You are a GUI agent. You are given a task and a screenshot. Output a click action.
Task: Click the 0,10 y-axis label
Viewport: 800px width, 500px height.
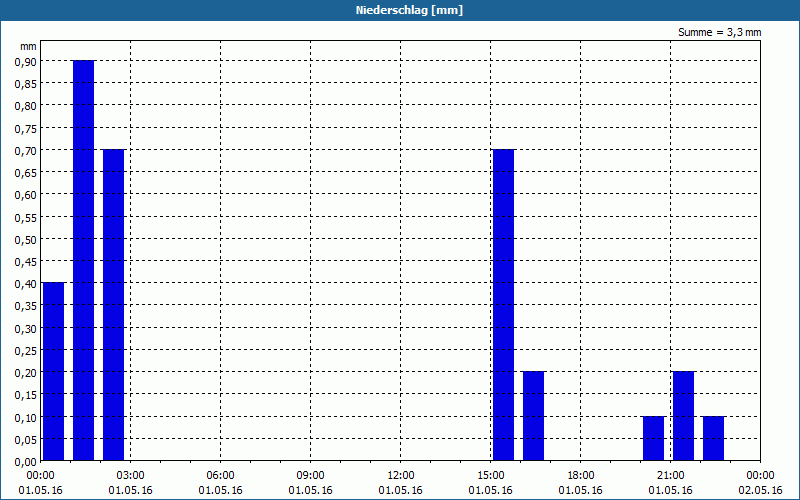point(26,417)
